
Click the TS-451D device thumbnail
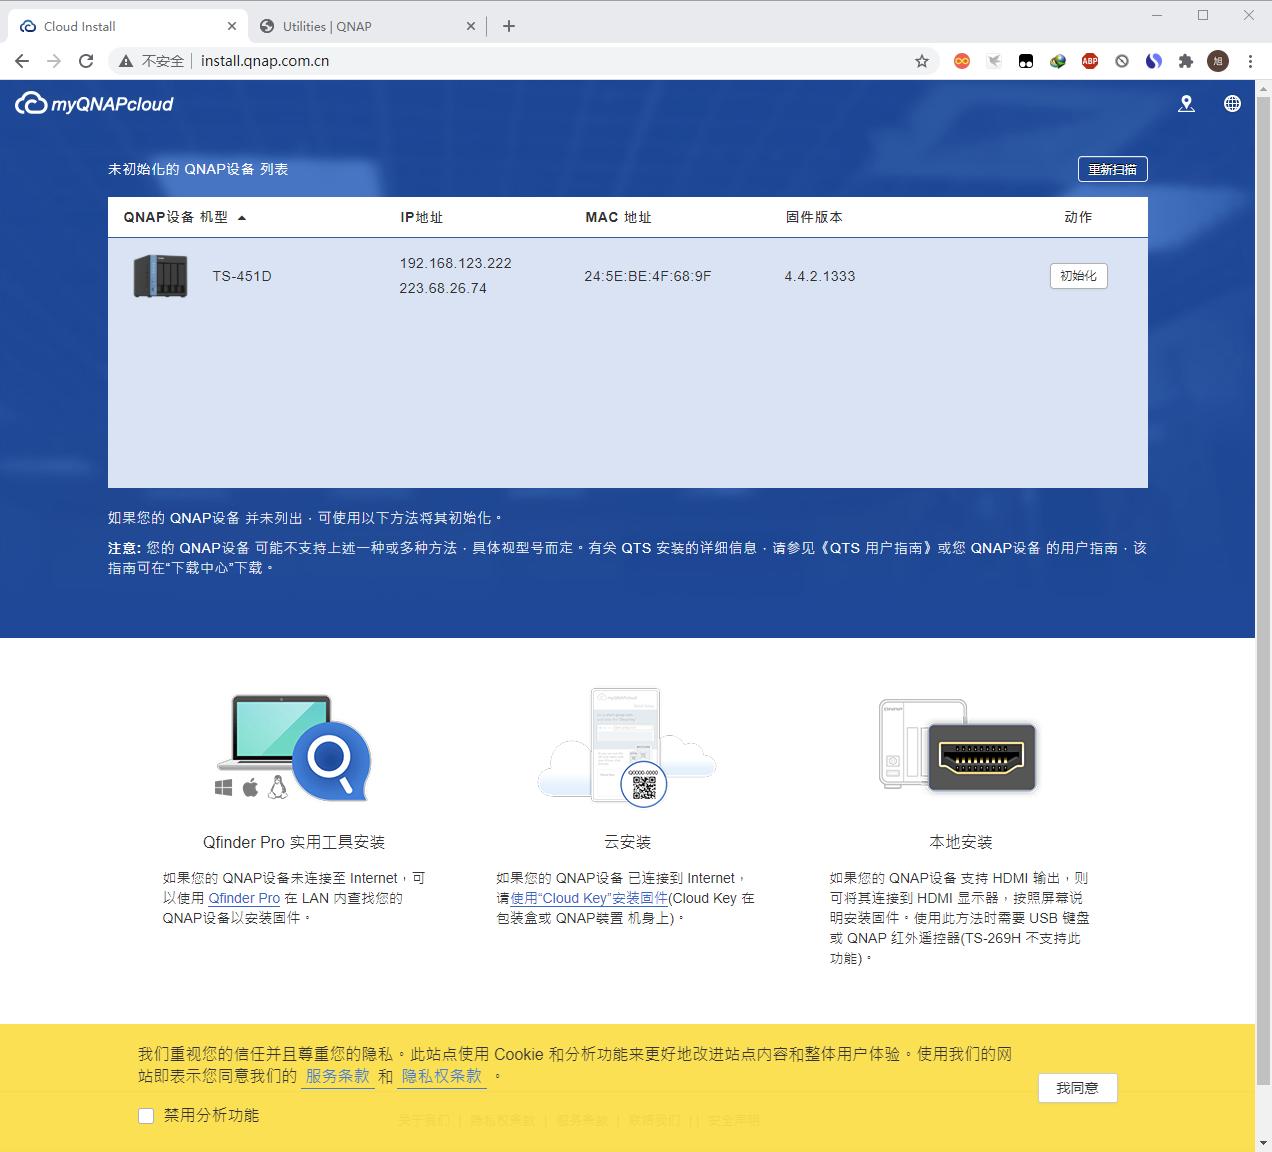160,276
